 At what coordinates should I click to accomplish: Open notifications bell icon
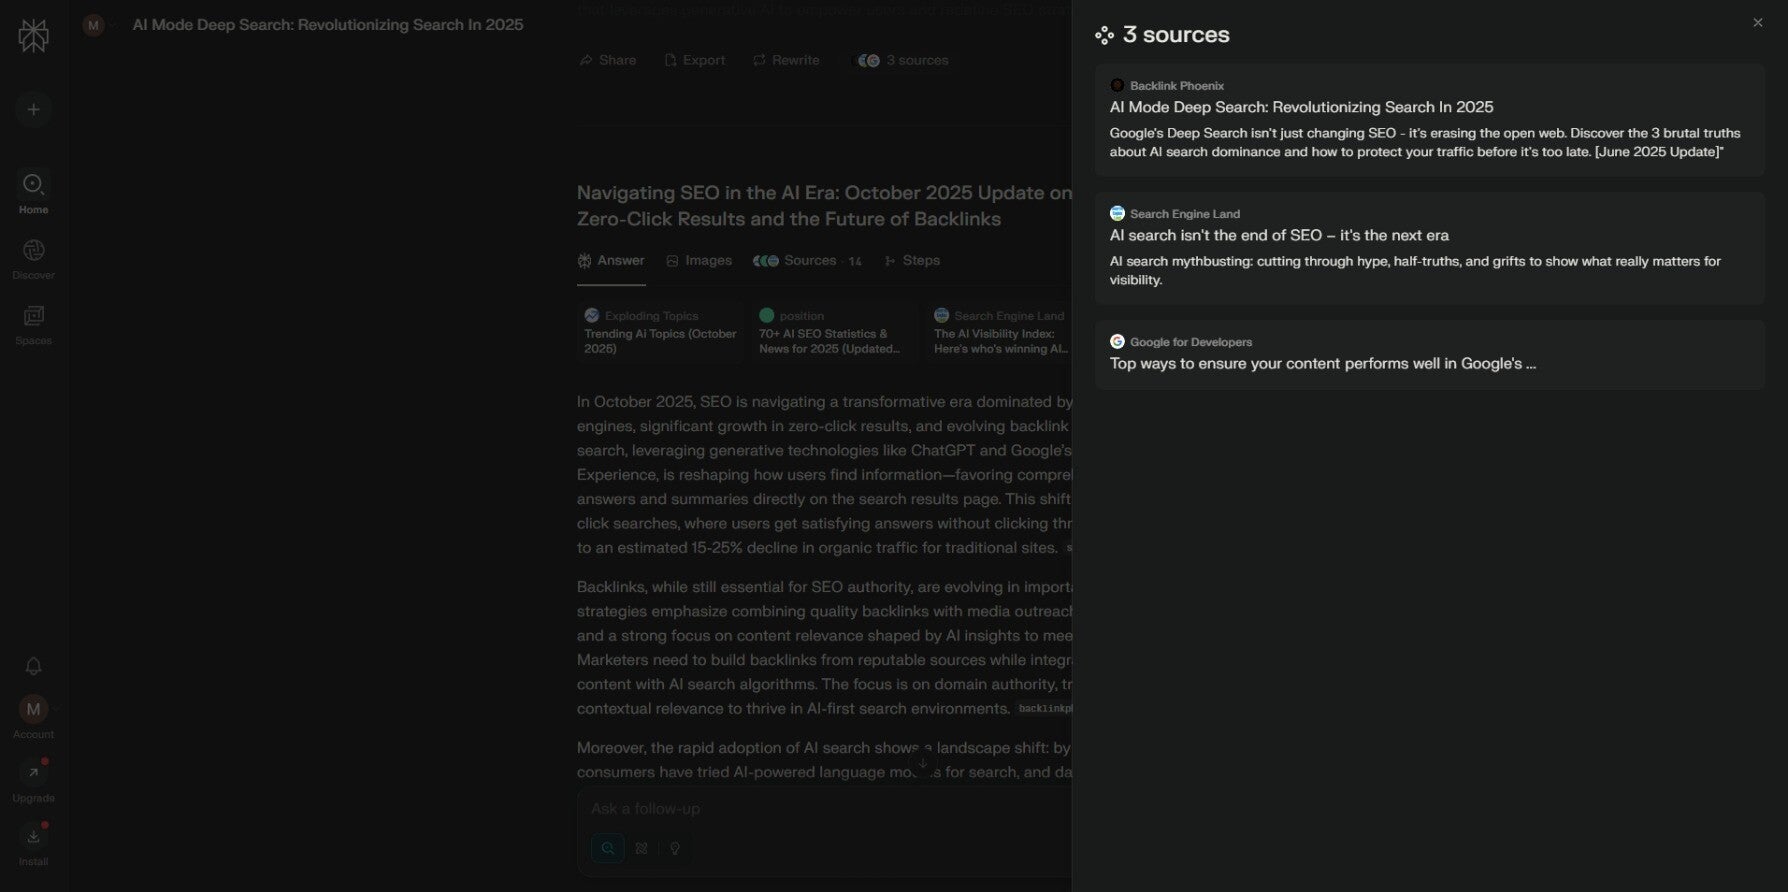tap(33, 666)
